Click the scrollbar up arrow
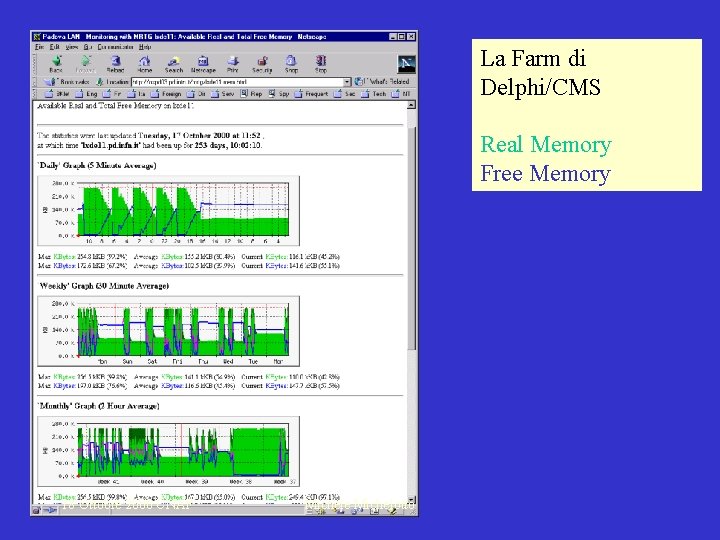Screen dimensions: 720x540 411,105
